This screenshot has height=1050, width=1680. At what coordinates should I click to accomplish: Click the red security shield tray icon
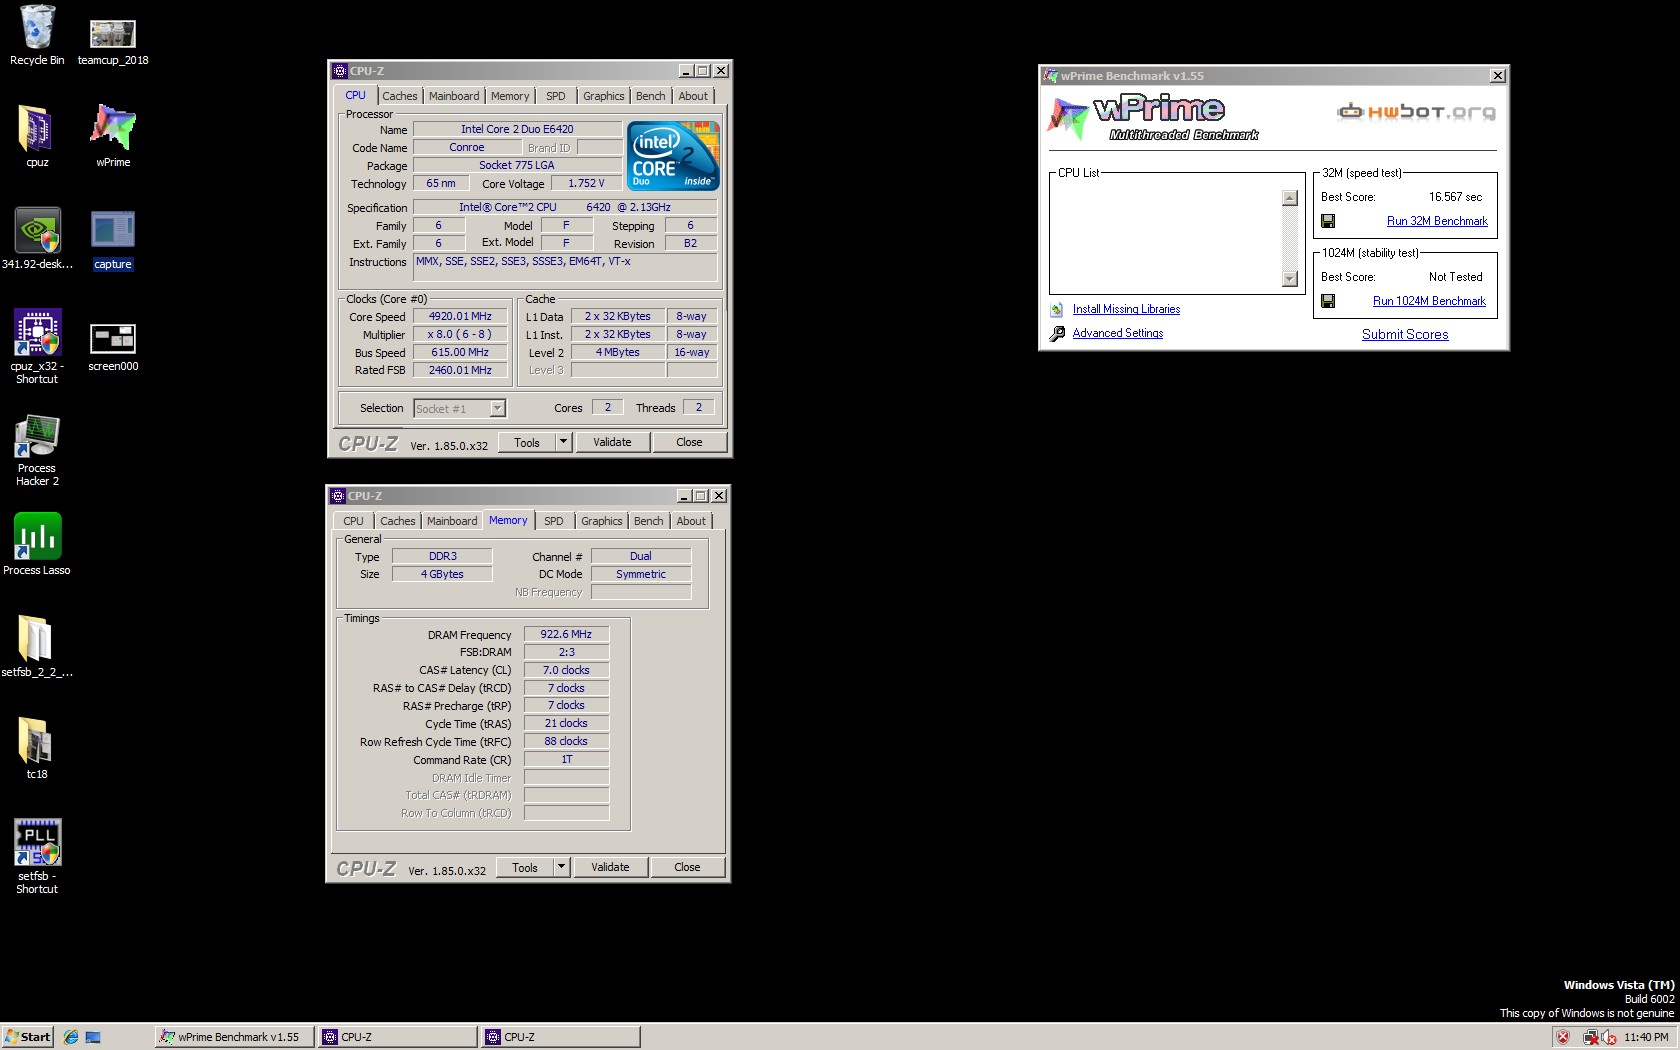1563,1037
